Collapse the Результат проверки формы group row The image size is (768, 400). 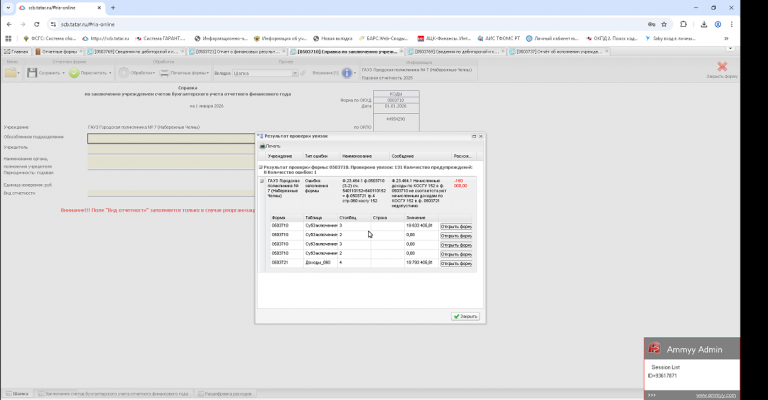261,167
